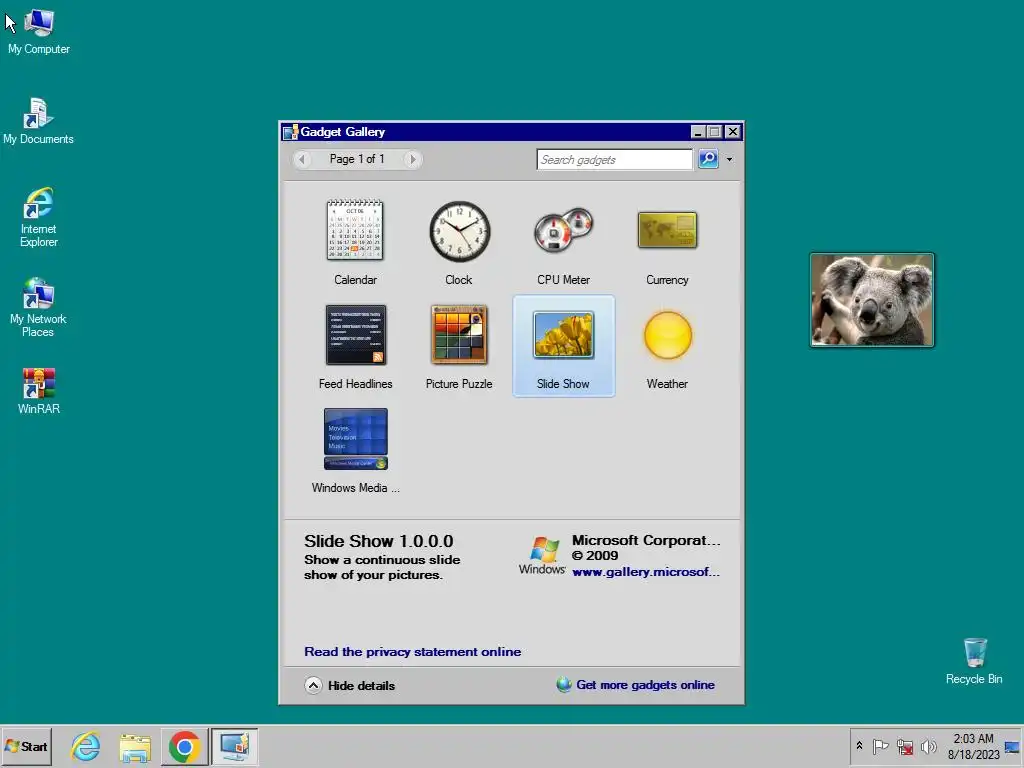Screen dimensions: 1024x768
Task: Select the Feed Headlines gadget
Action: point(355,346)
